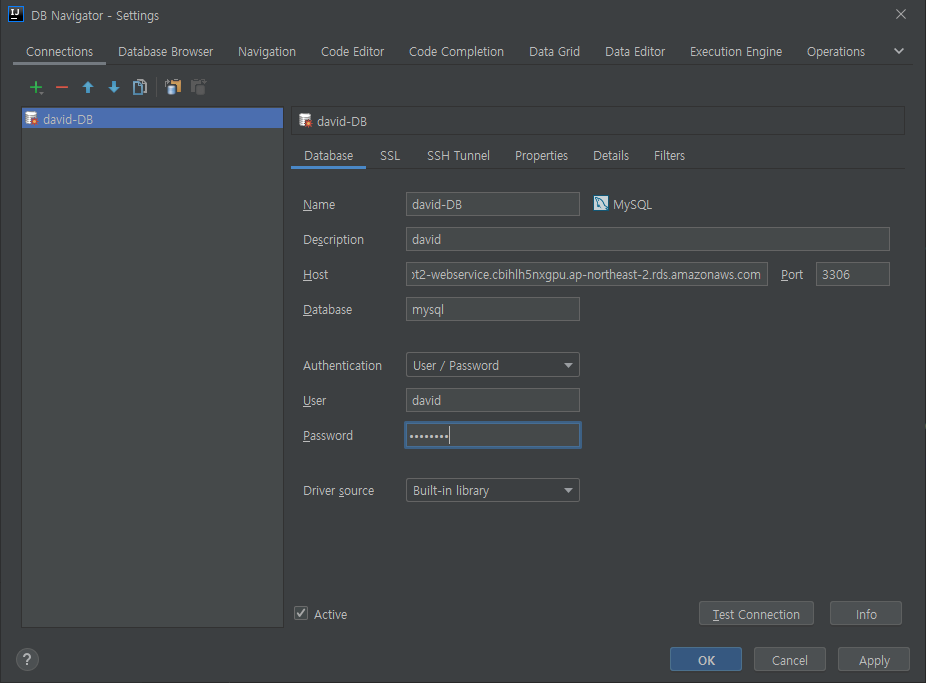Open Navigation settings tab
Image resolution: width=926 pixels, height=683 pixels.
coord(267,51)
